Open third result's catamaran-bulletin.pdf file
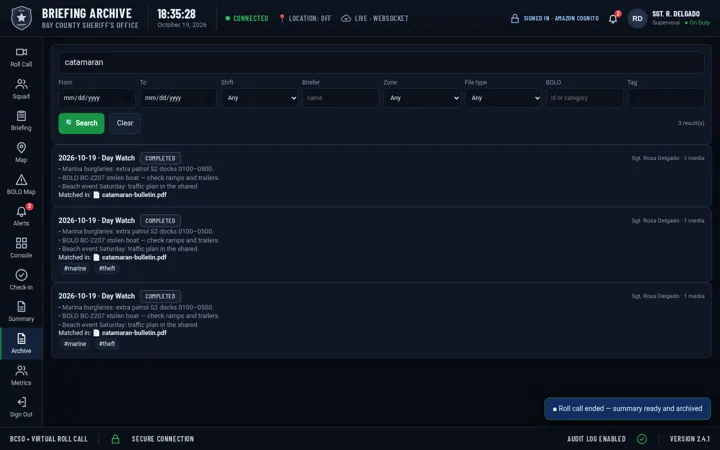Screen dimensions: 720x450 tap(134, 333)
